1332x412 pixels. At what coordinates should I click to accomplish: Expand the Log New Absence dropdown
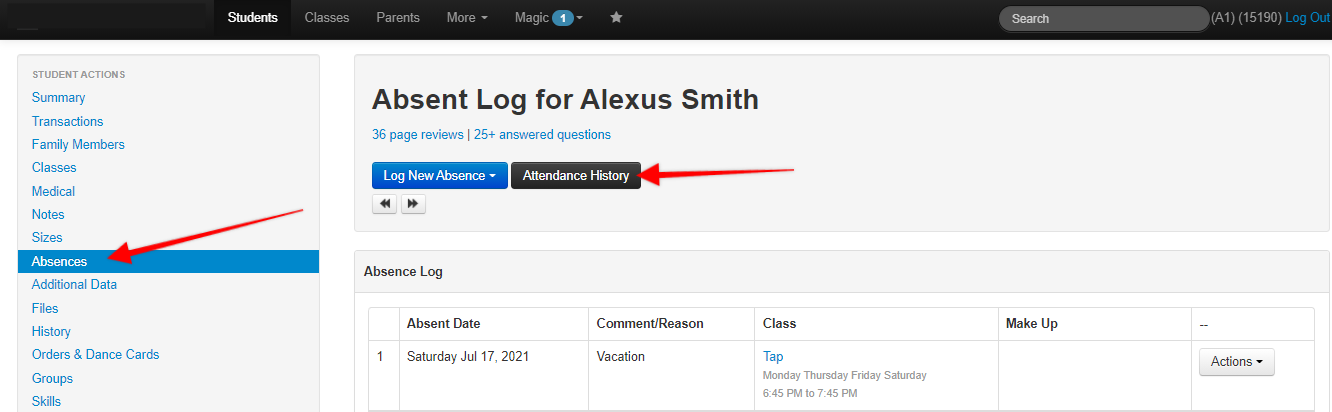point(440,175)
